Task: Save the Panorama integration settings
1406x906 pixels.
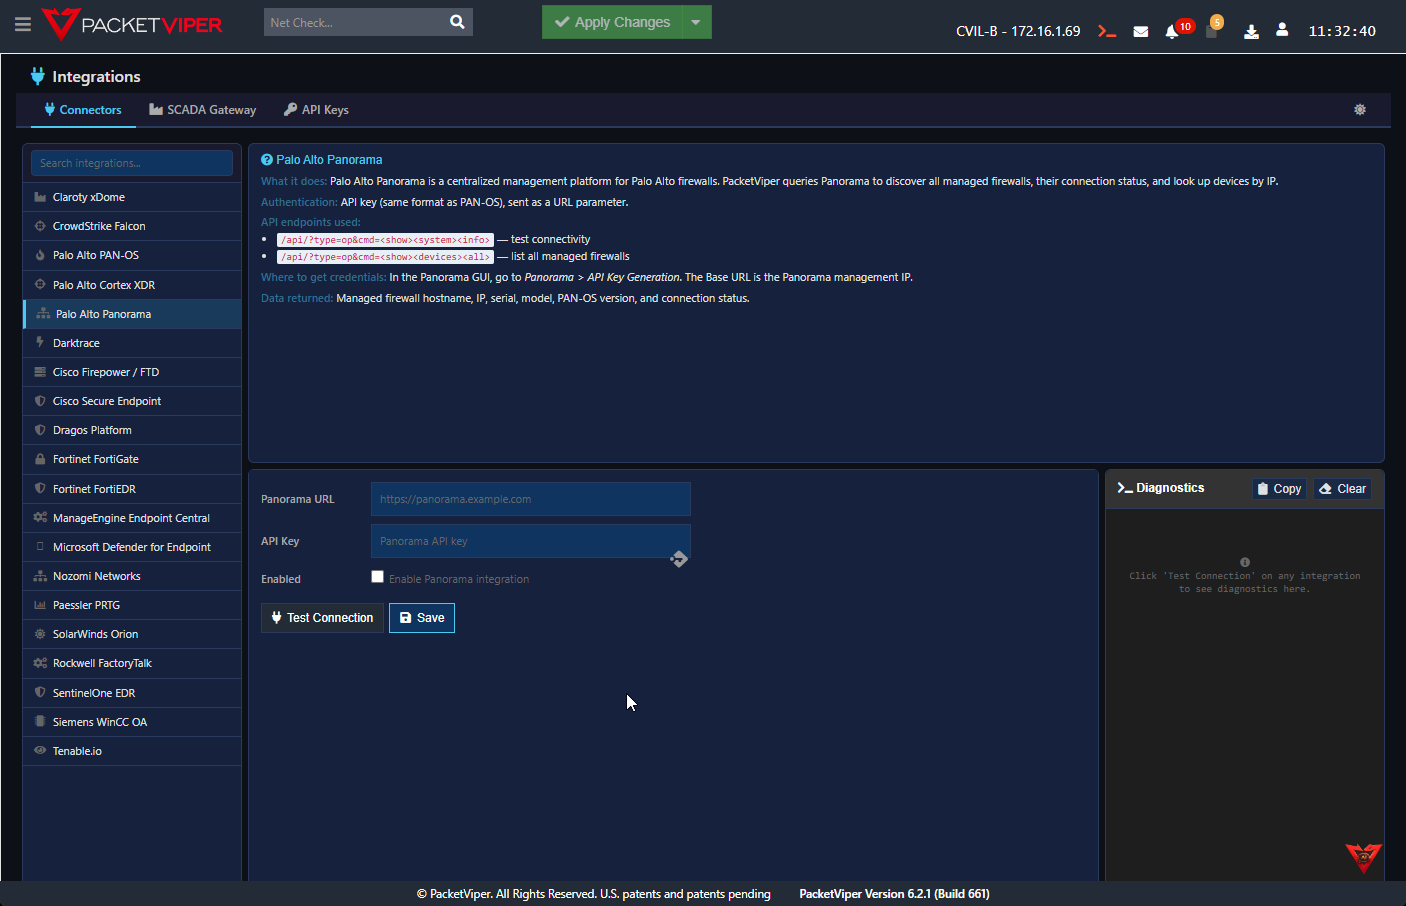Action: click(422, 618)
